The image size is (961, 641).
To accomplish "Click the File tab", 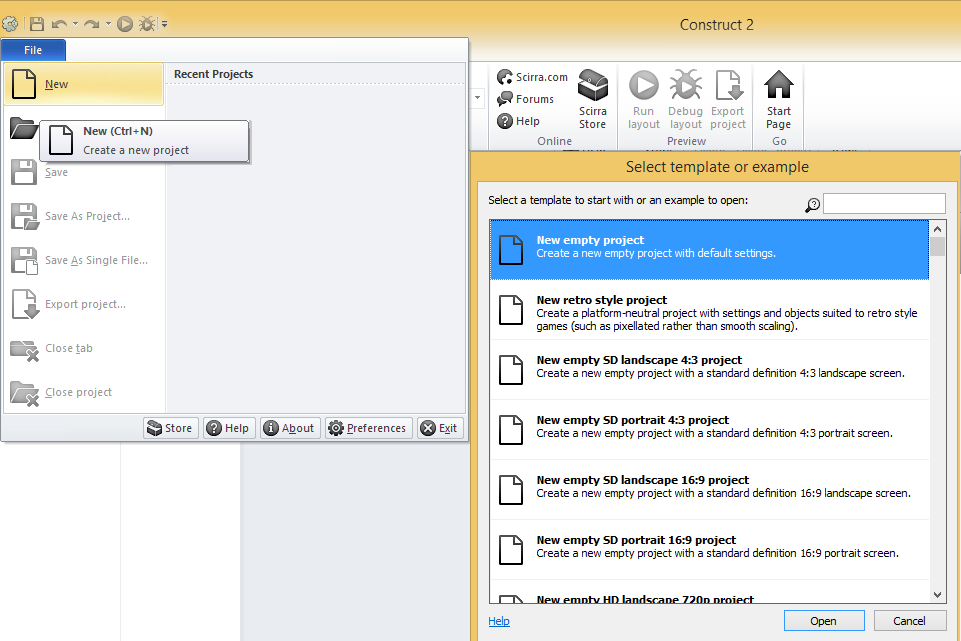I will point(33,50).
